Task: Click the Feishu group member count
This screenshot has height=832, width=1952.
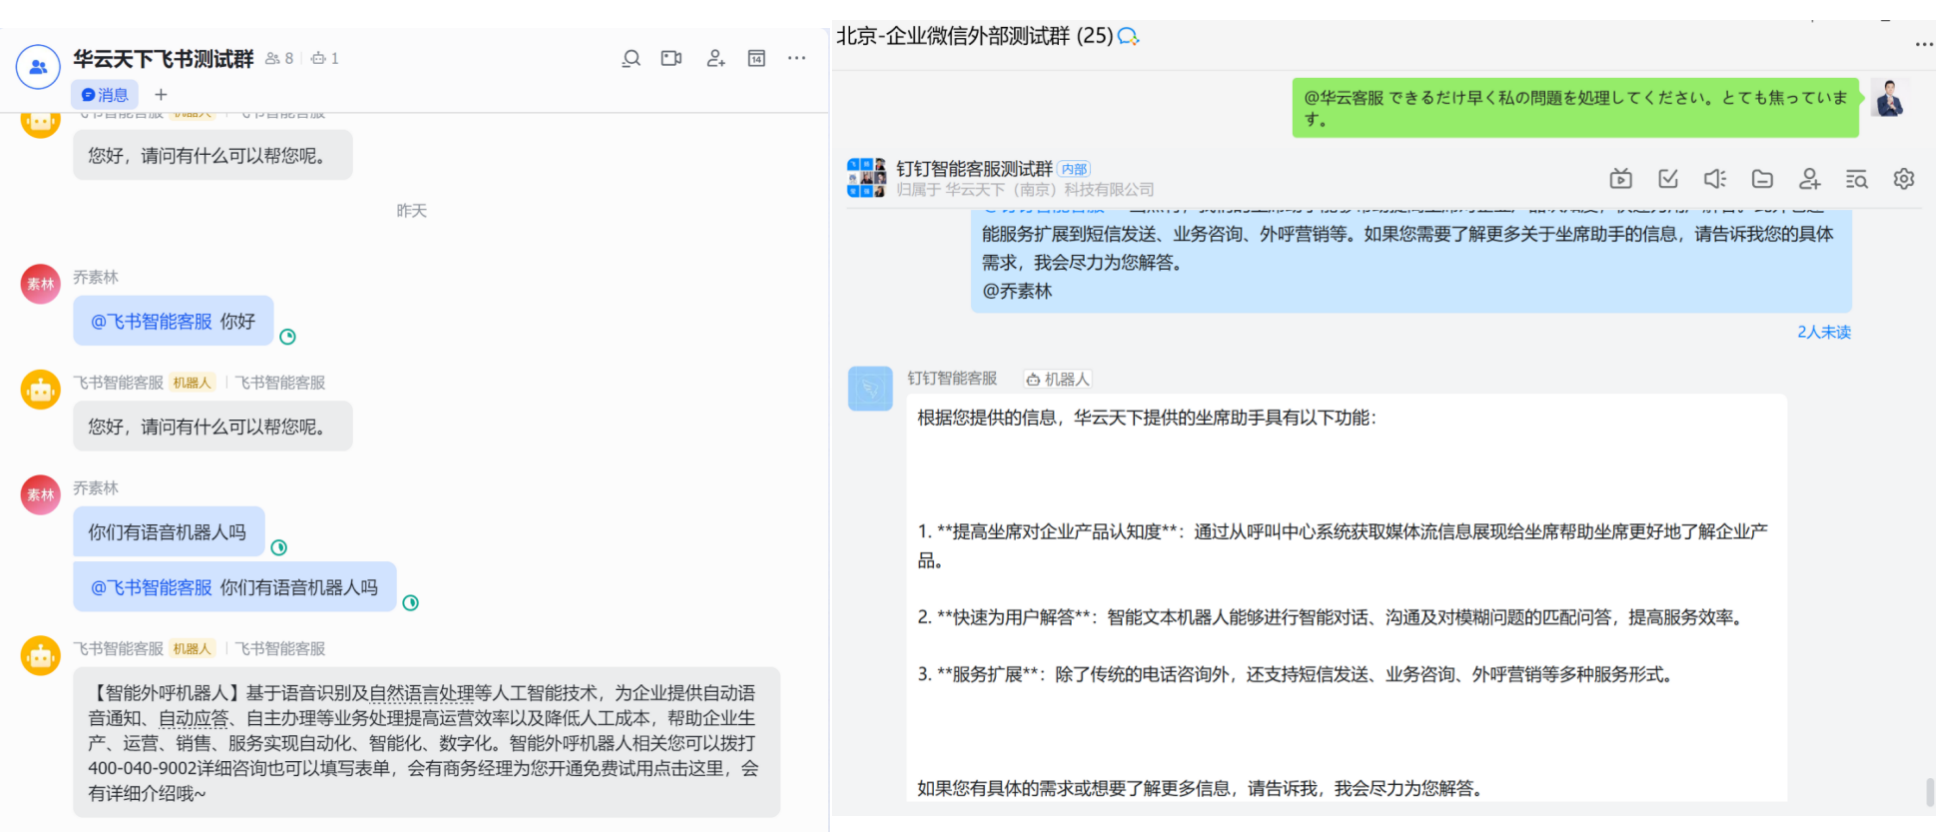Action: [x=280, y=59]
